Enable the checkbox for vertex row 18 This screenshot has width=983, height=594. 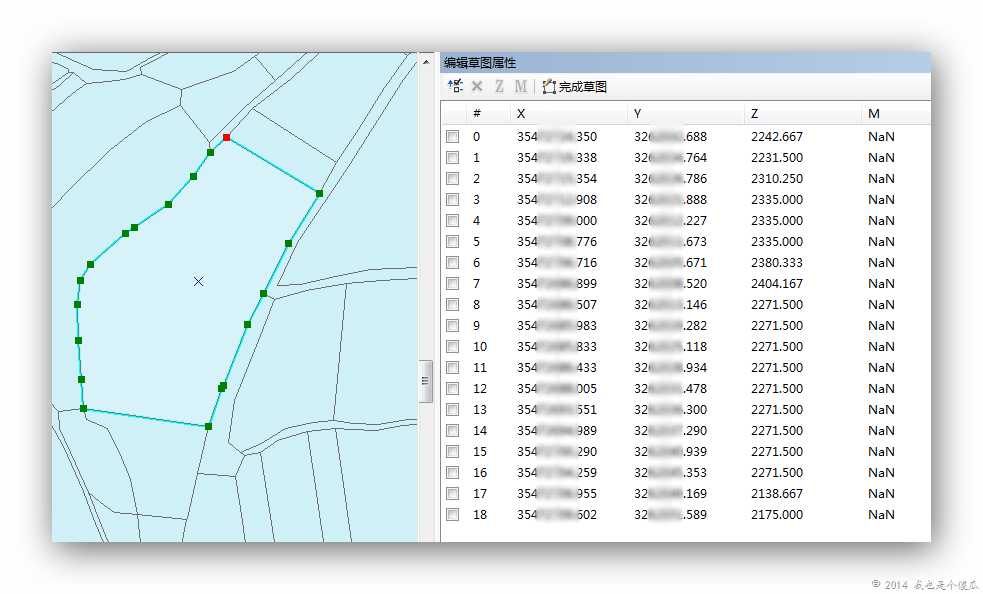[453, 515]
